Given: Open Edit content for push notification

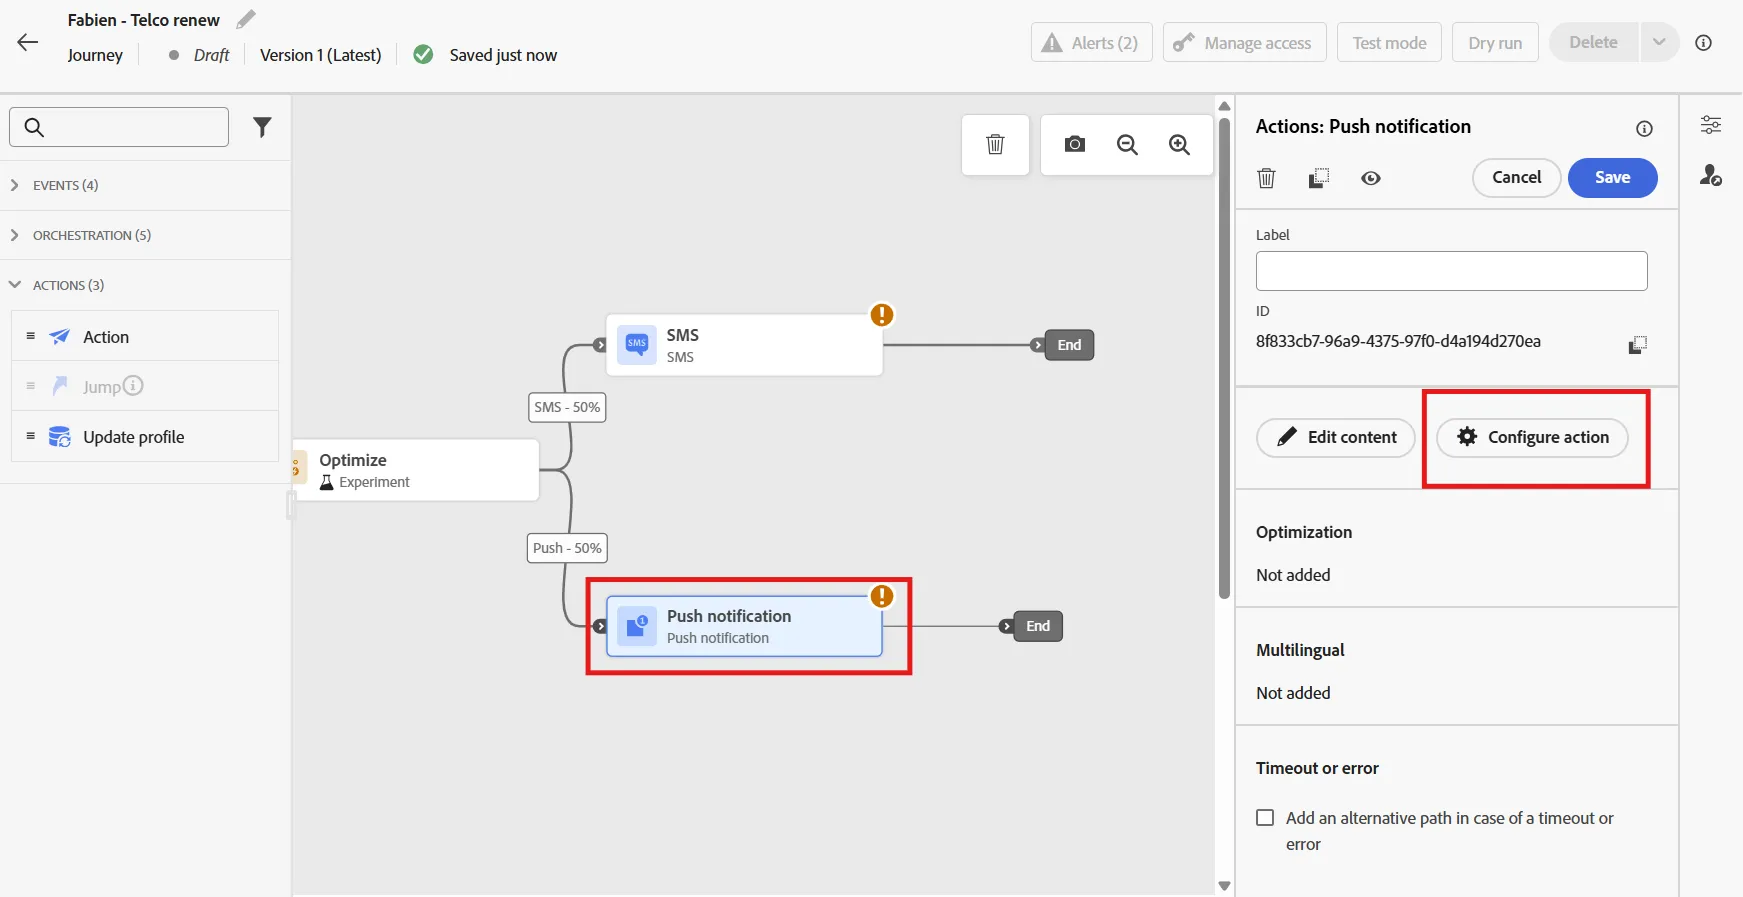Looking at the screenshot, I should coord(1335,437).
